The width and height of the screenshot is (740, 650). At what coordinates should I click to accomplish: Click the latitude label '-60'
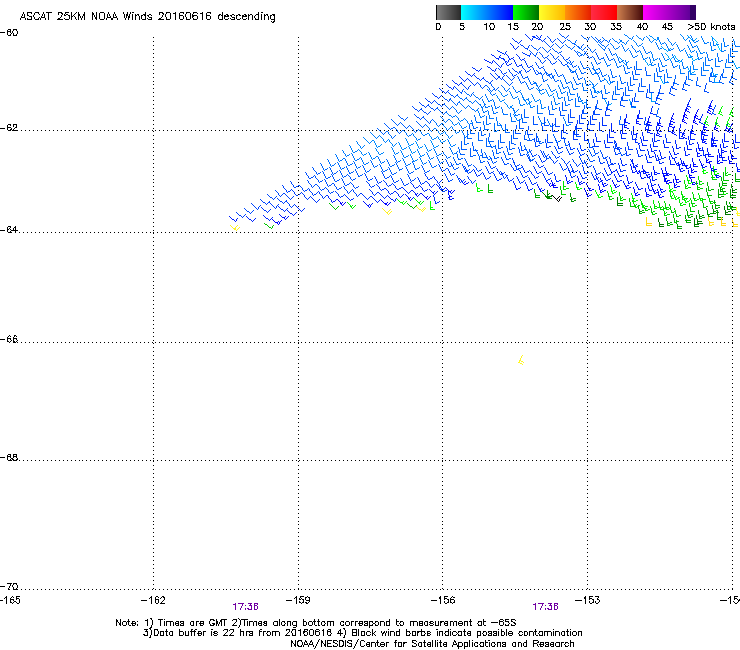[9, 33]
